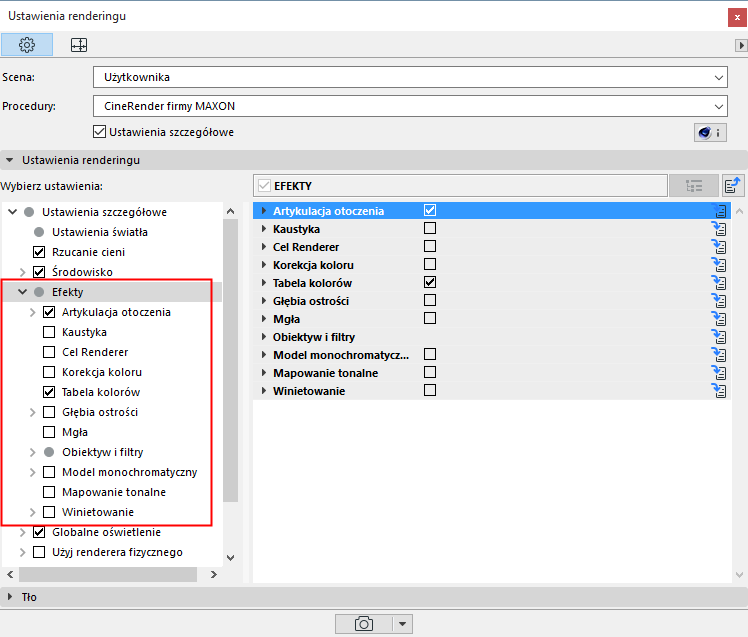The width and height of the screenshot is (748, 637).
Task: Expand Globalne oświetlenie tree node
Action: tap(22, 532)
